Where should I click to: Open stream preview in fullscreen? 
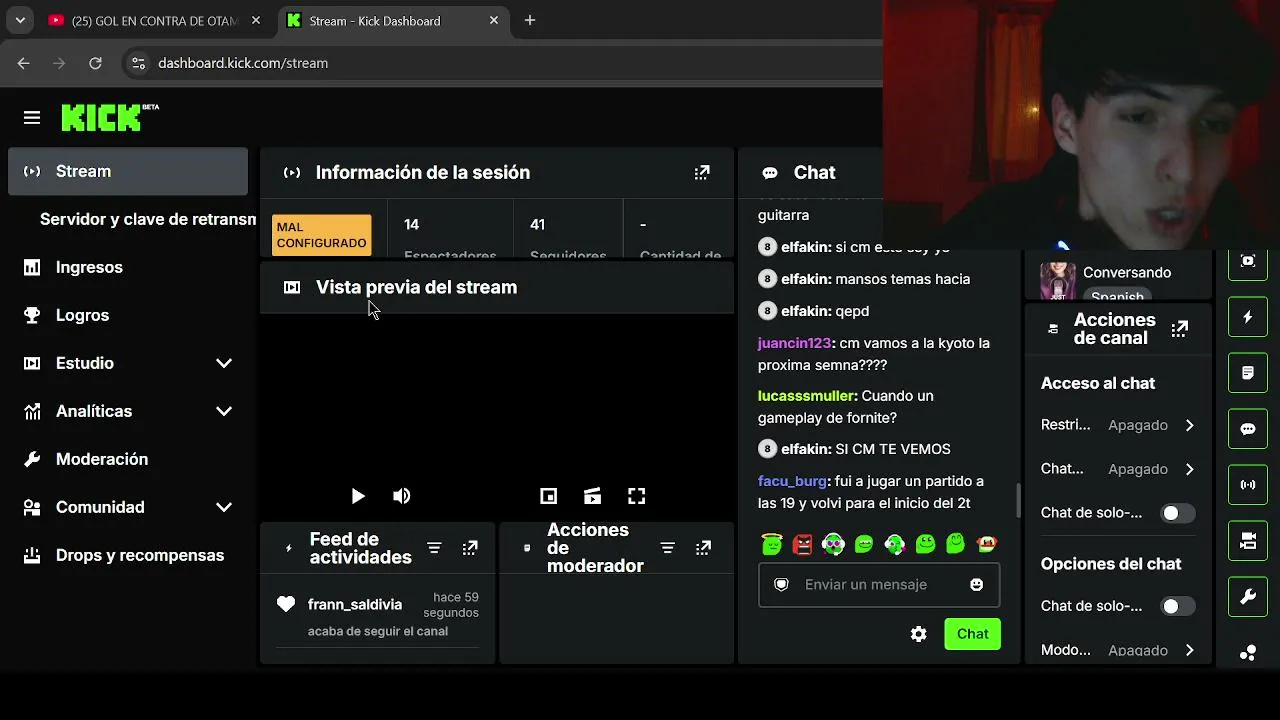(x=636, y=496)
